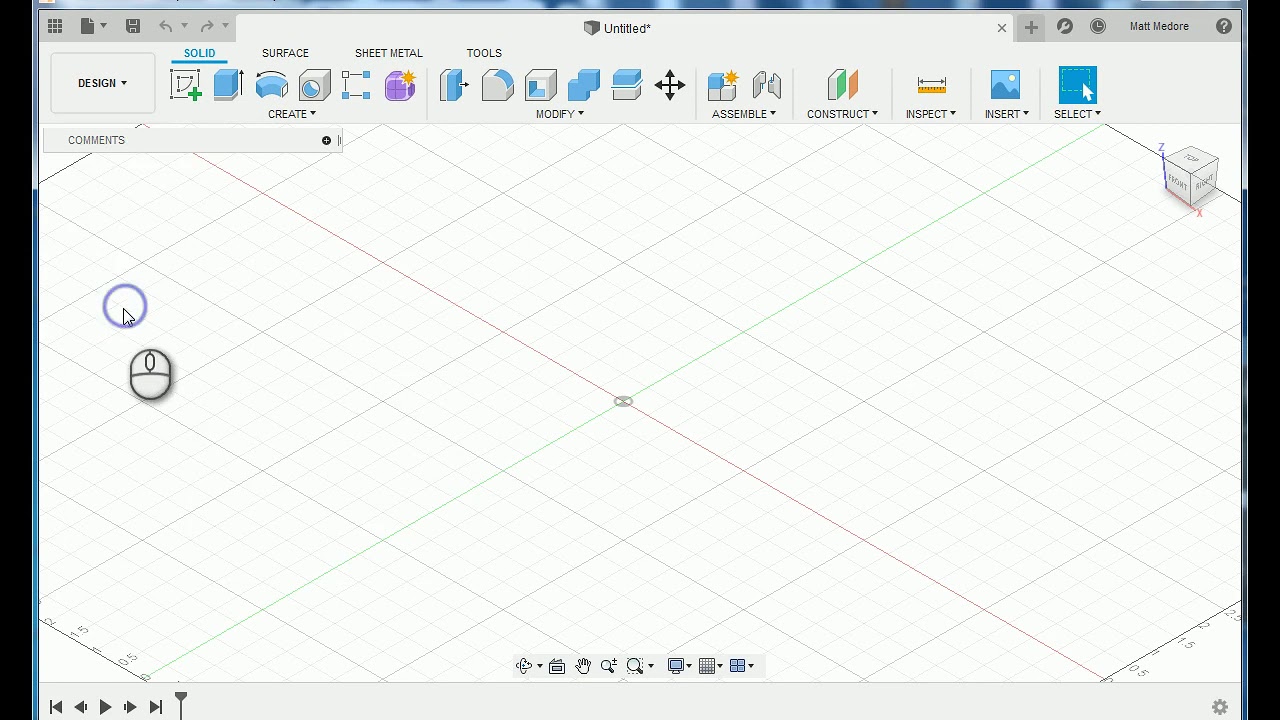Switch to the TOOLS tab
Image resolution: width=1280 pixels, height=720 pixels.
pos(484,53)
